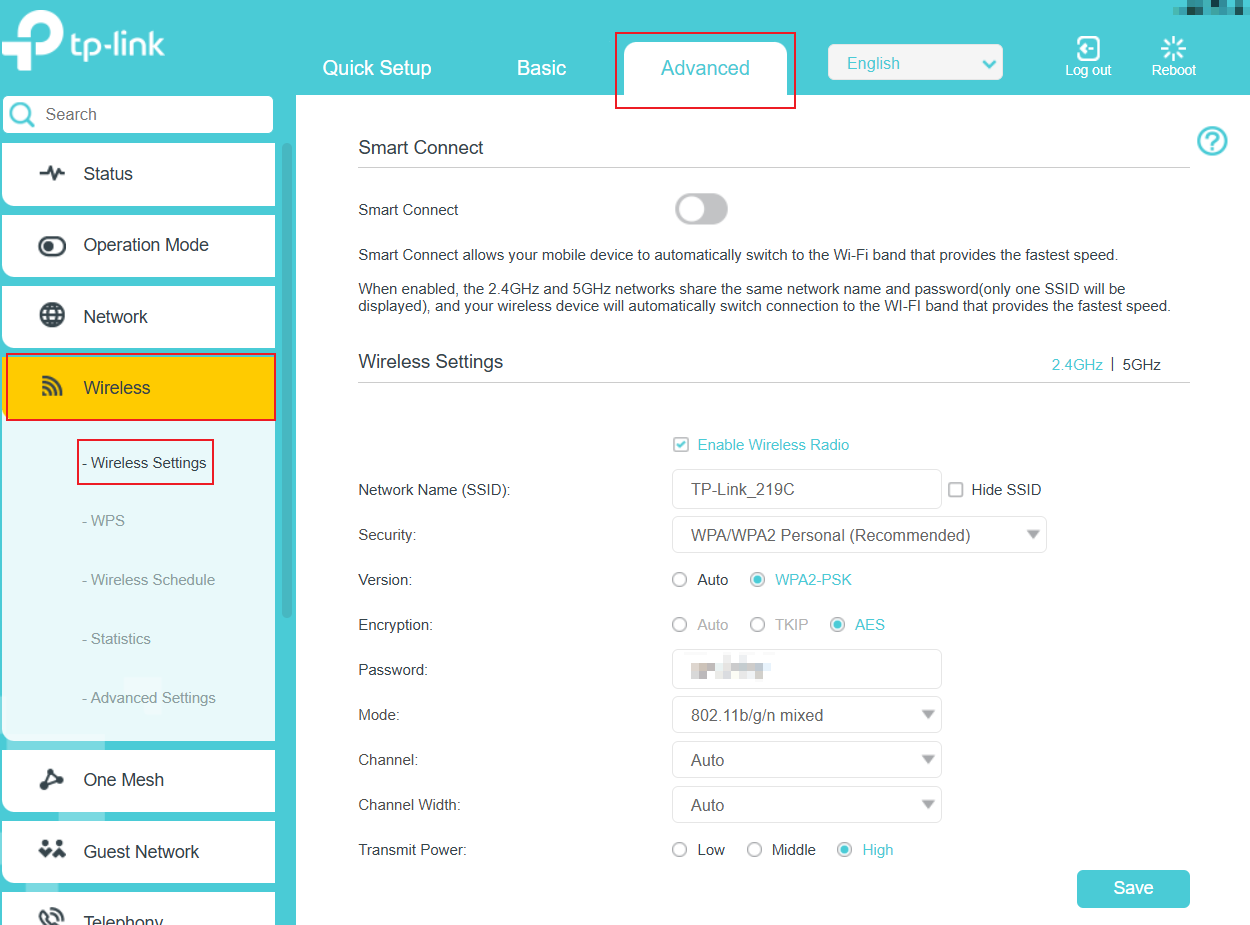Expand the Channel Width dropdown
The image size is (1250, 925).
(x=806, y=804)
